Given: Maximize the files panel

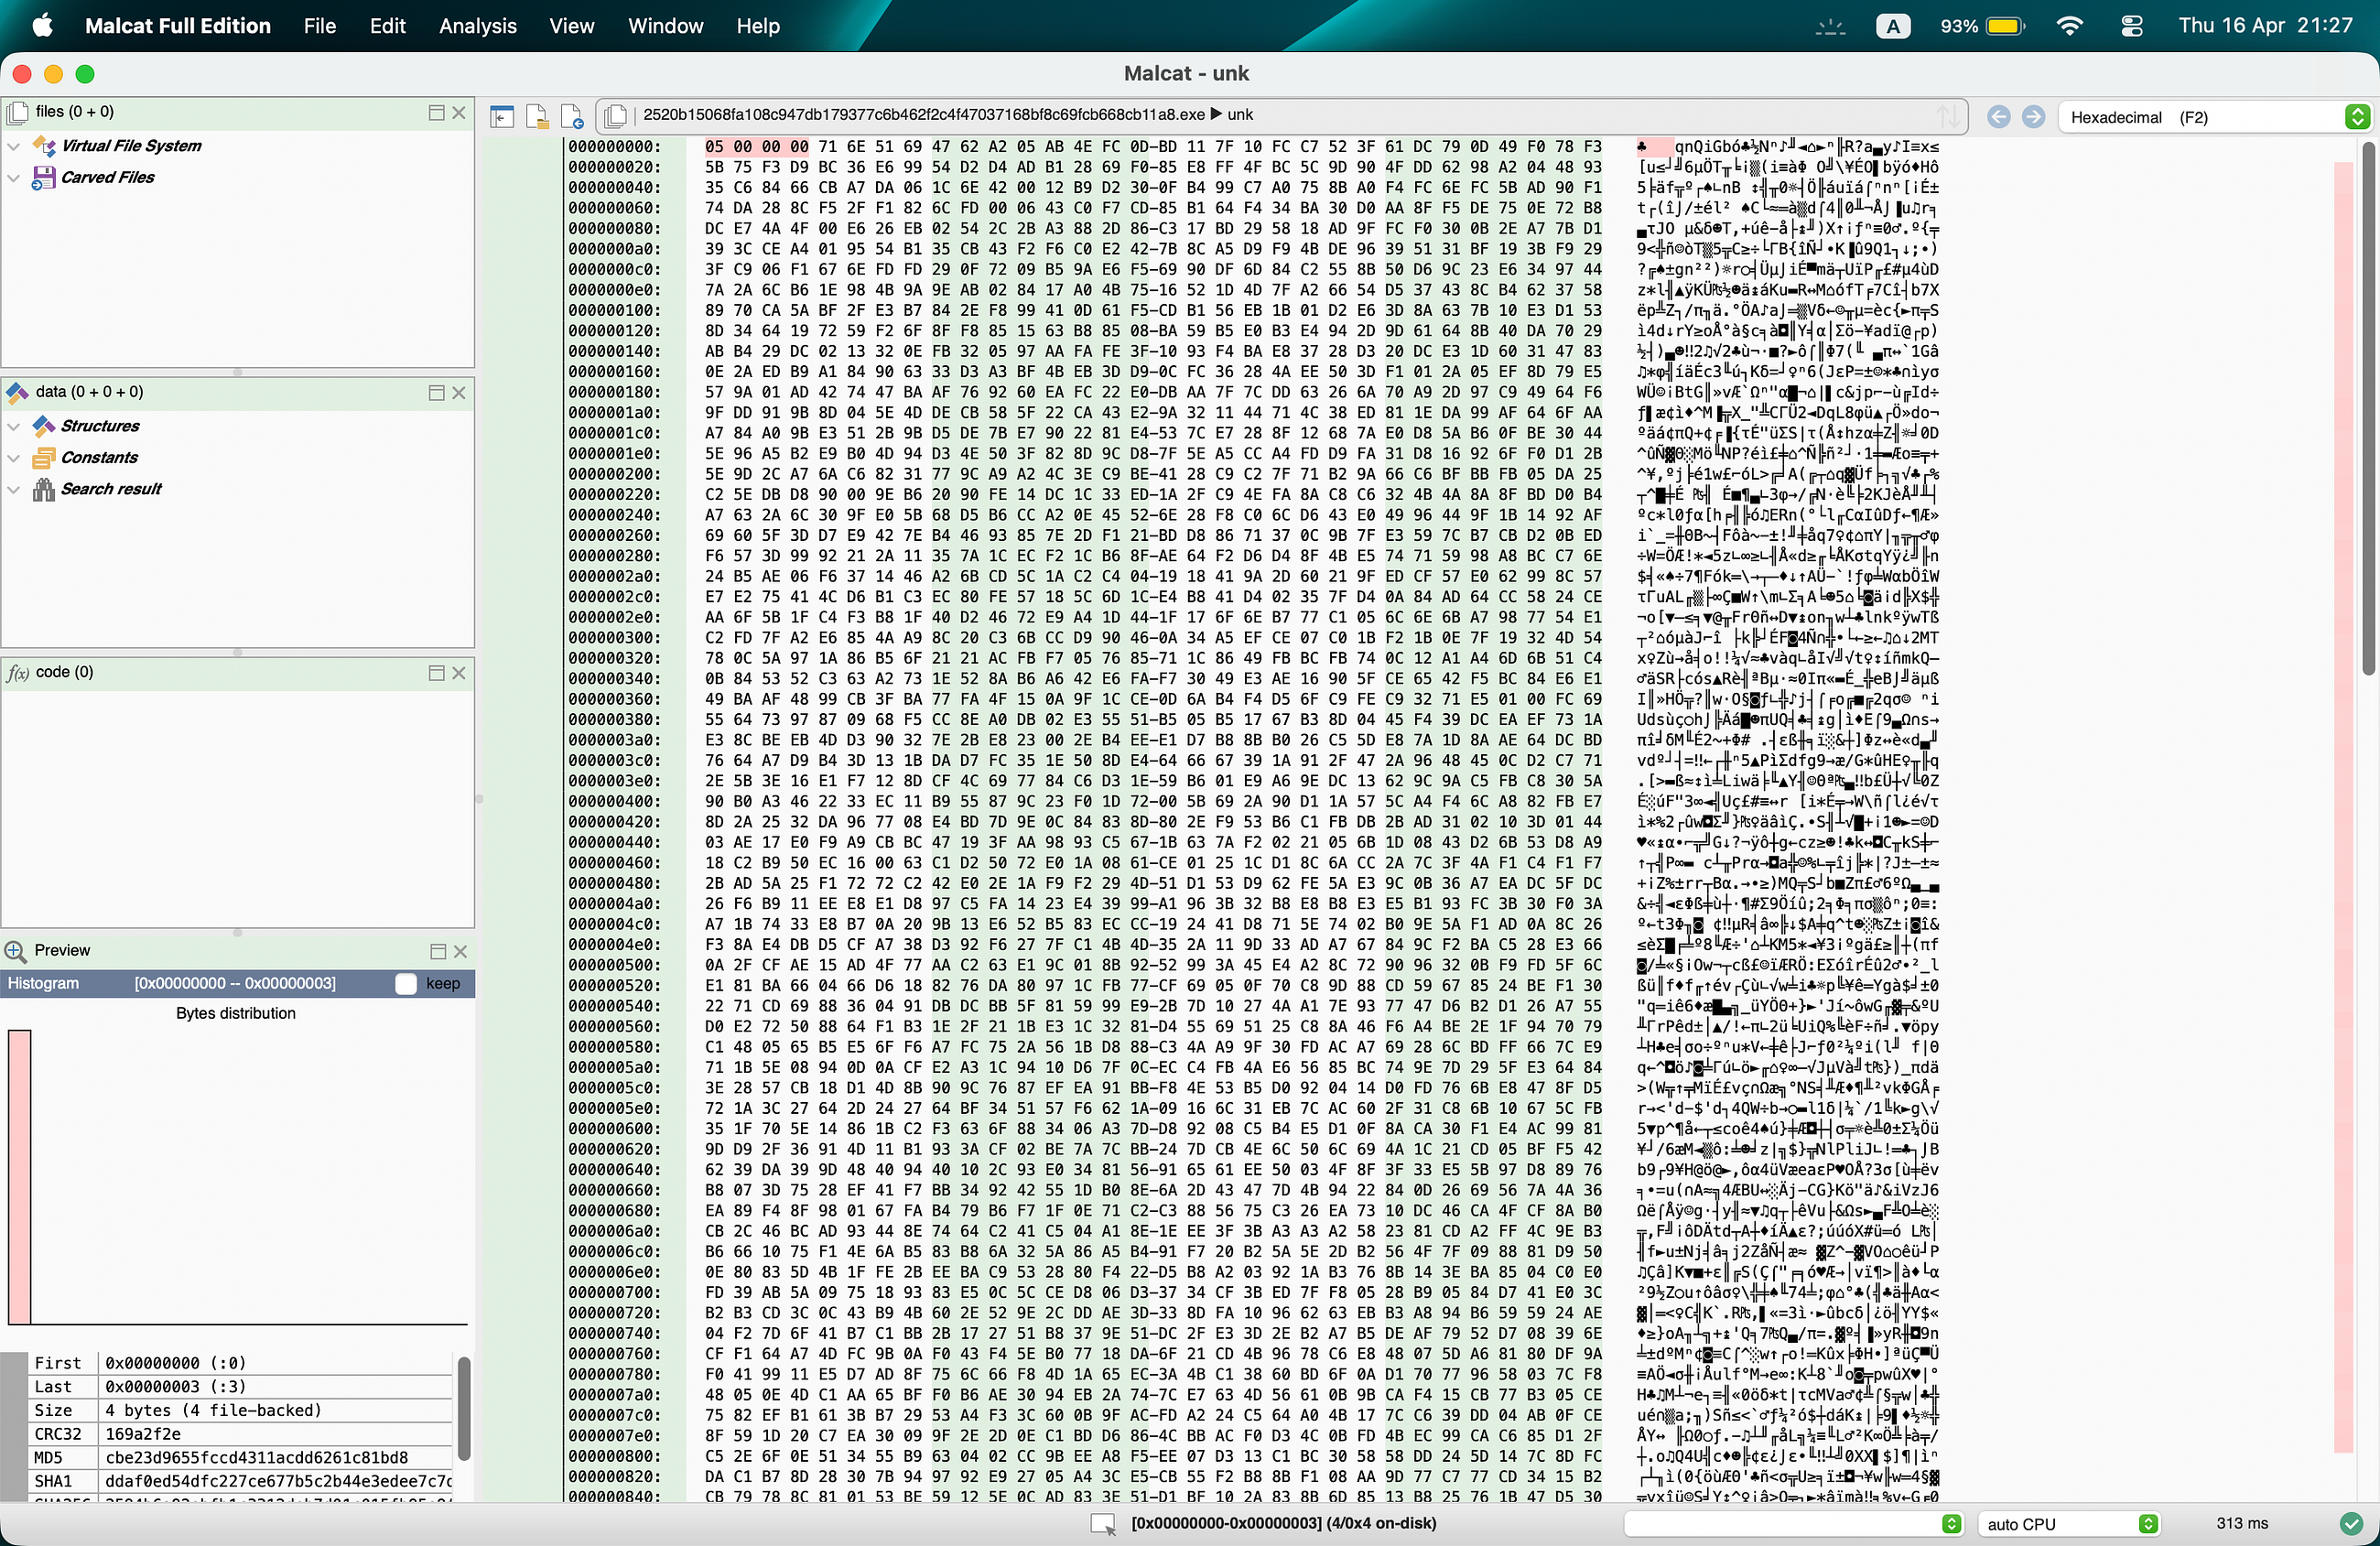Looking at the screenshot, I should pos(436,112).
